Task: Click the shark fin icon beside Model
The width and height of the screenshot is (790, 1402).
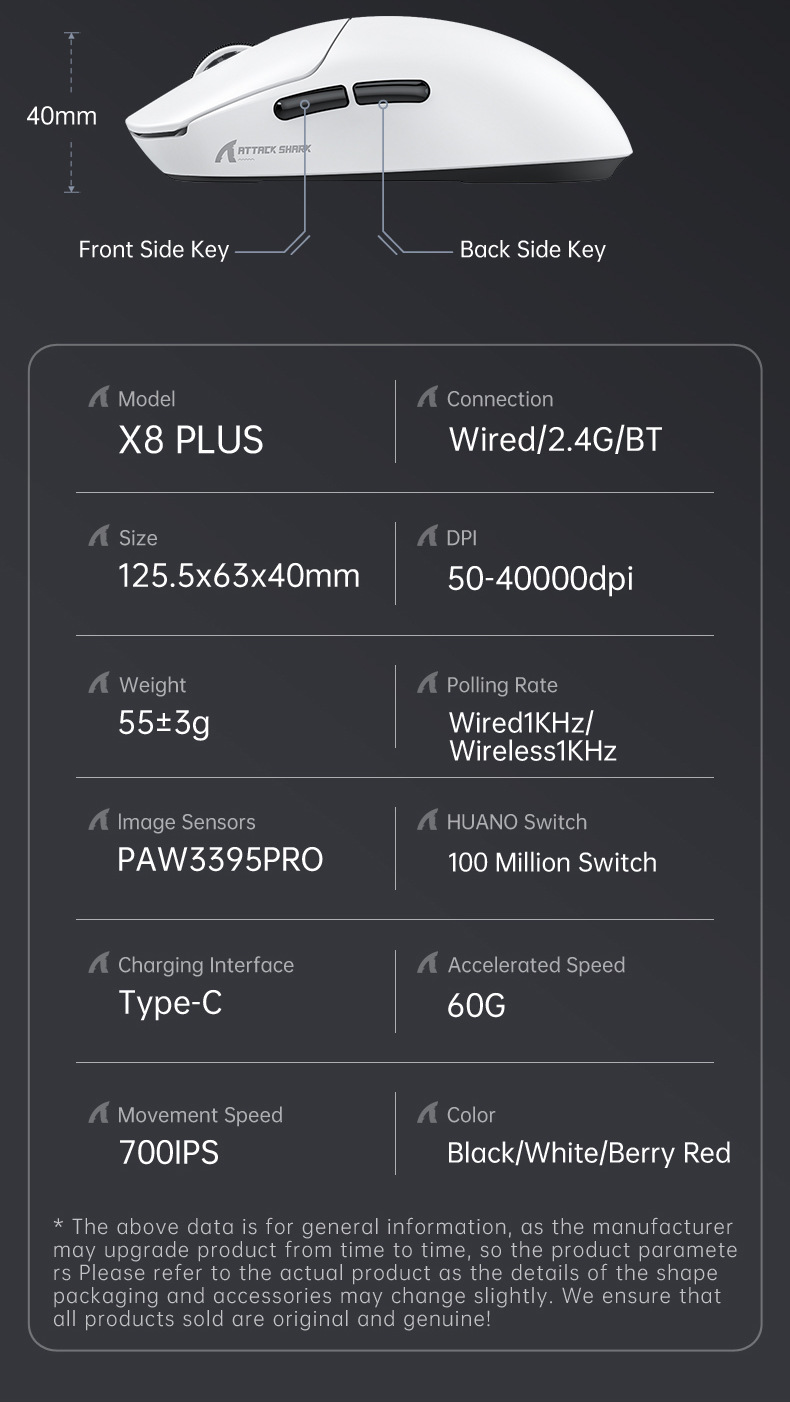Action: [98, 398]
